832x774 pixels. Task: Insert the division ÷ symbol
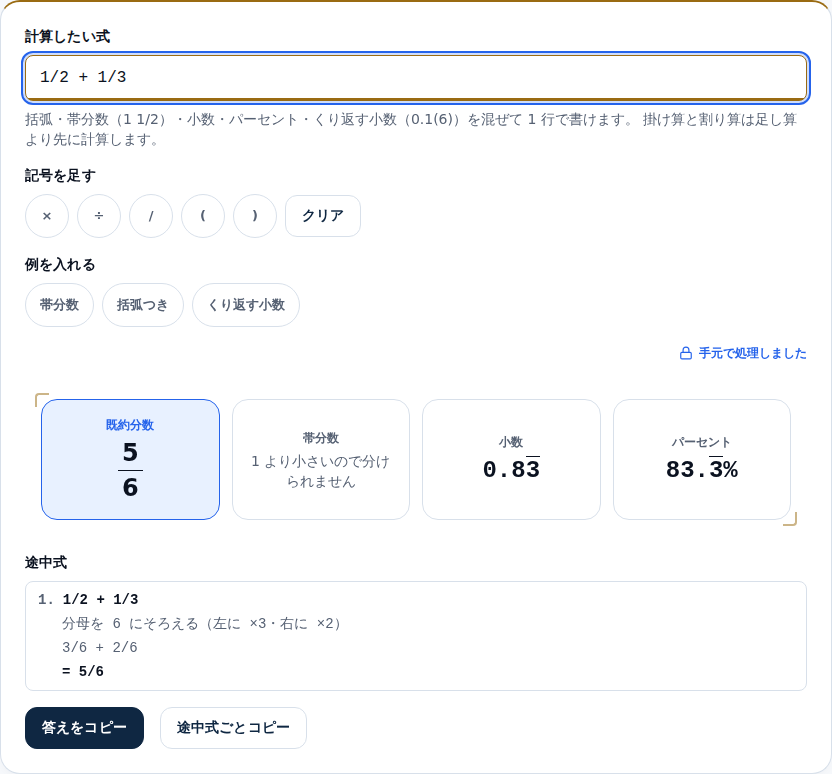tap(99, 216)
